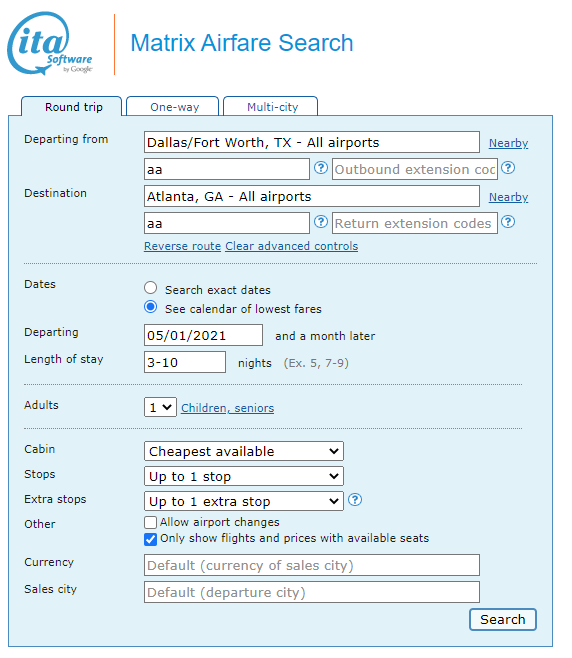Open the Stops dropdown
This screenshot has height=658, width=572.
[244, 476]
